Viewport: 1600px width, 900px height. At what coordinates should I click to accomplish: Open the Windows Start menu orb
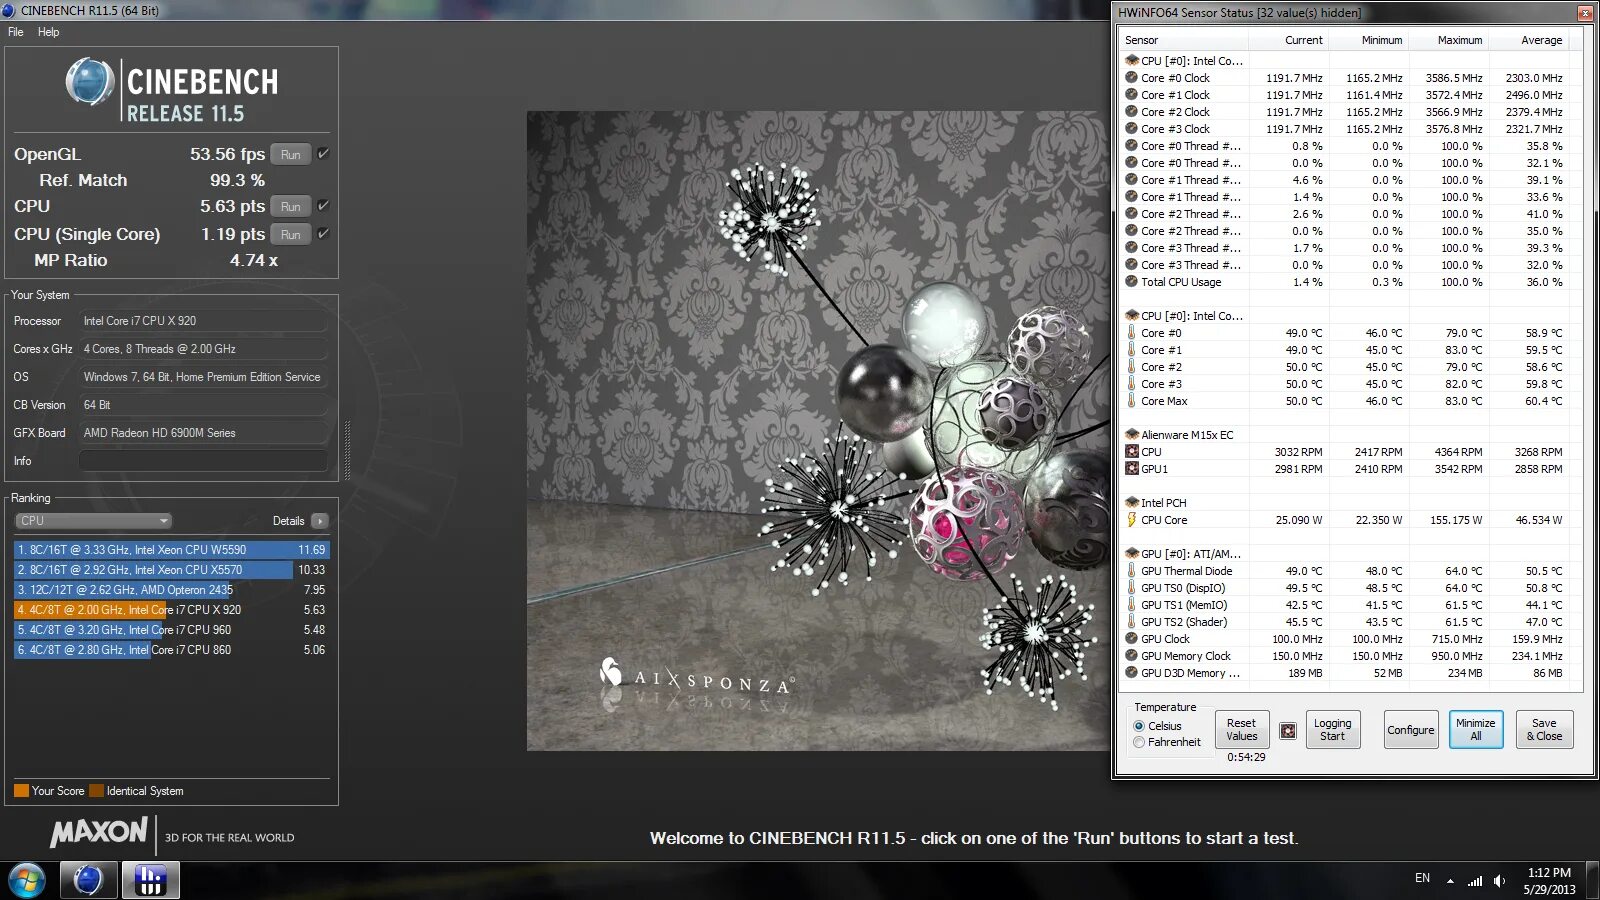(x=27, y=881)
